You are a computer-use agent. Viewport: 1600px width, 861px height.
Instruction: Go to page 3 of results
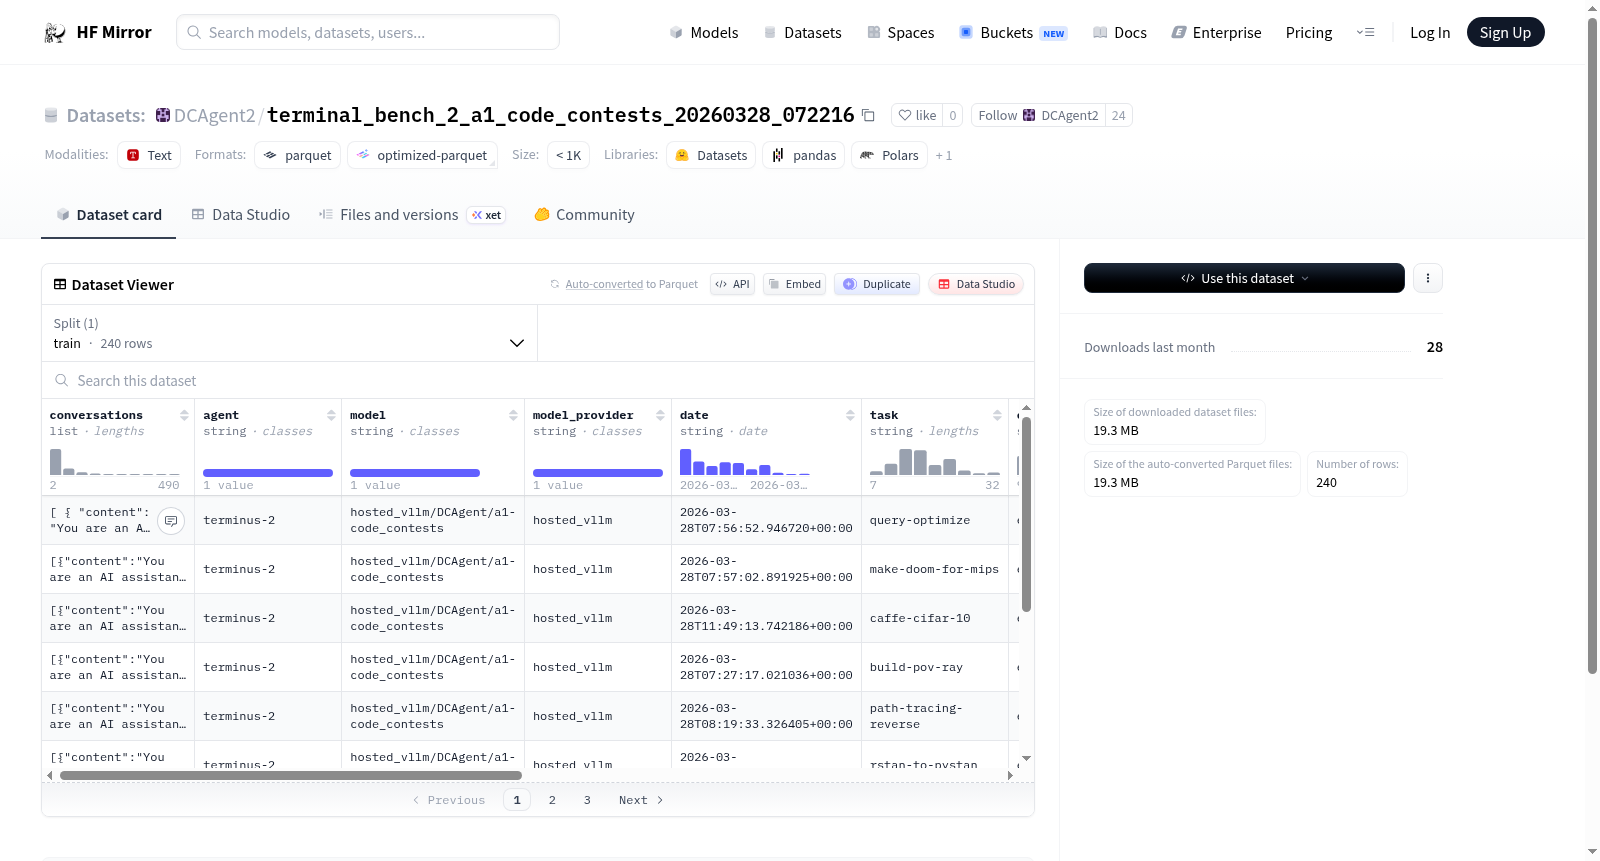coord(587,800)
